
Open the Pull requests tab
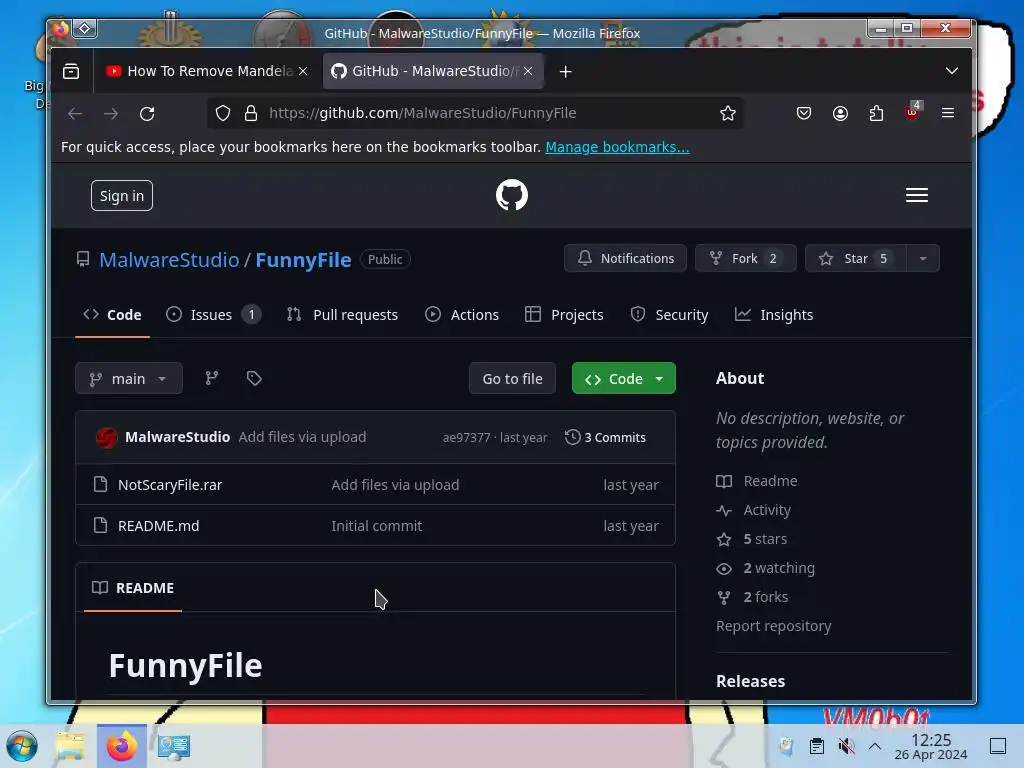[x=342, y=315]
